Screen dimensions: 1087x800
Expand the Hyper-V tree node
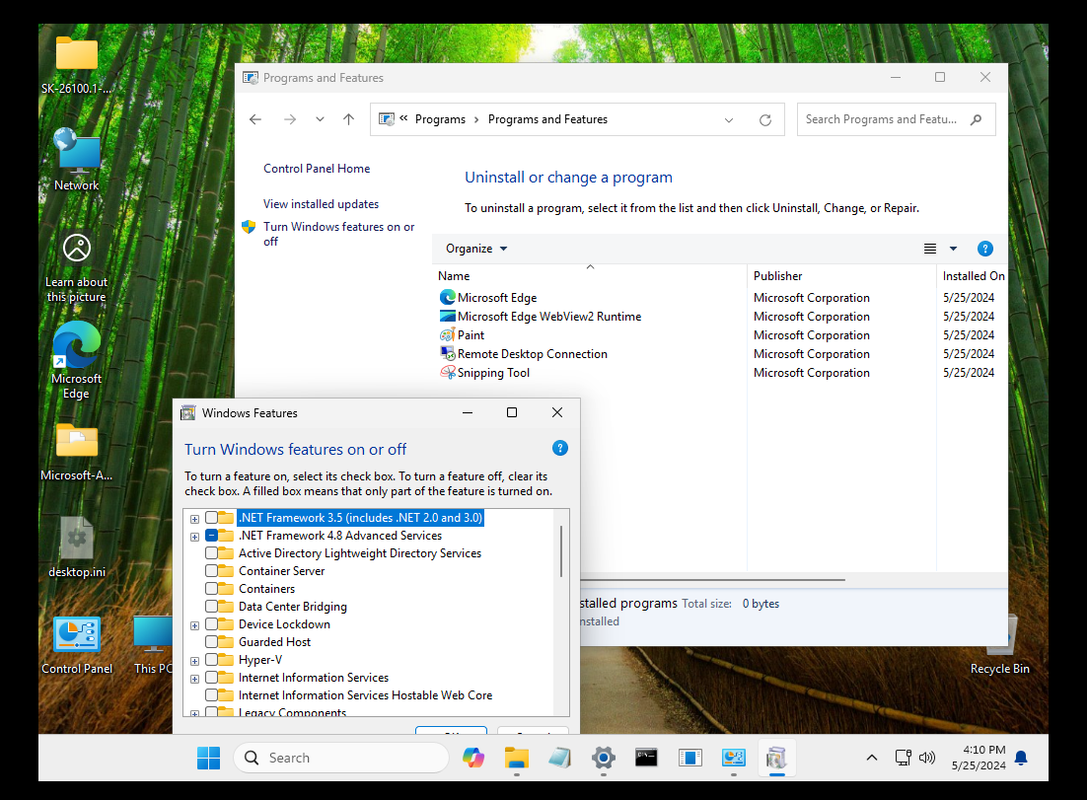tap(195, 661)
